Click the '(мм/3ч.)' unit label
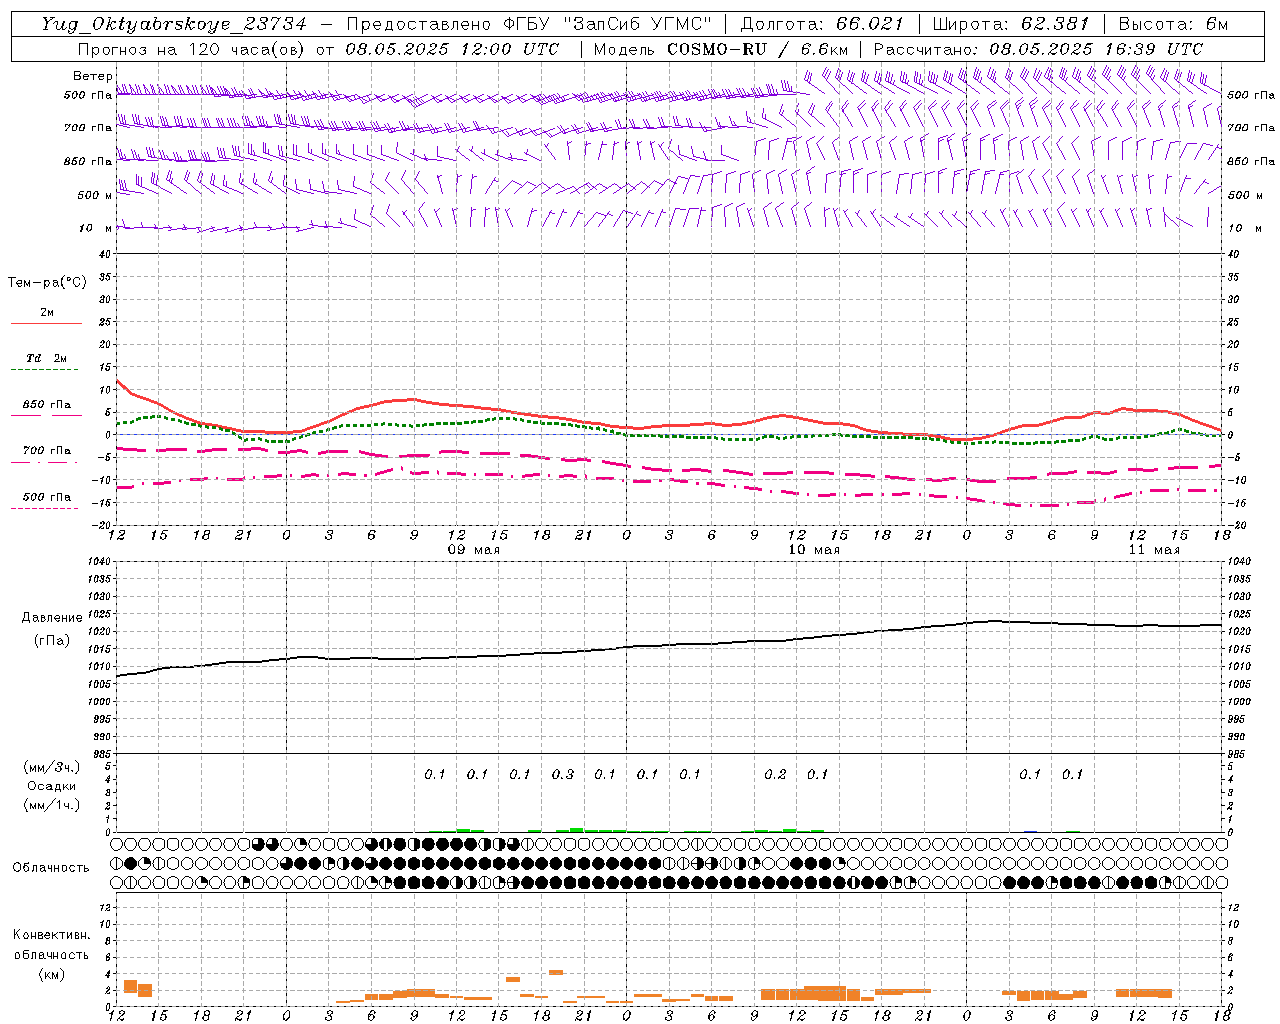 point(52,767)
